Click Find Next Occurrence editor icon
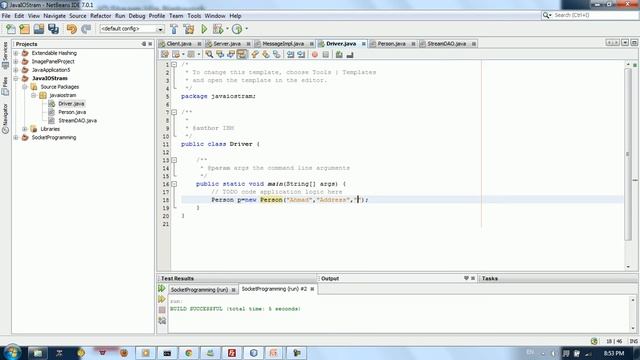 (x=231, y=54)
